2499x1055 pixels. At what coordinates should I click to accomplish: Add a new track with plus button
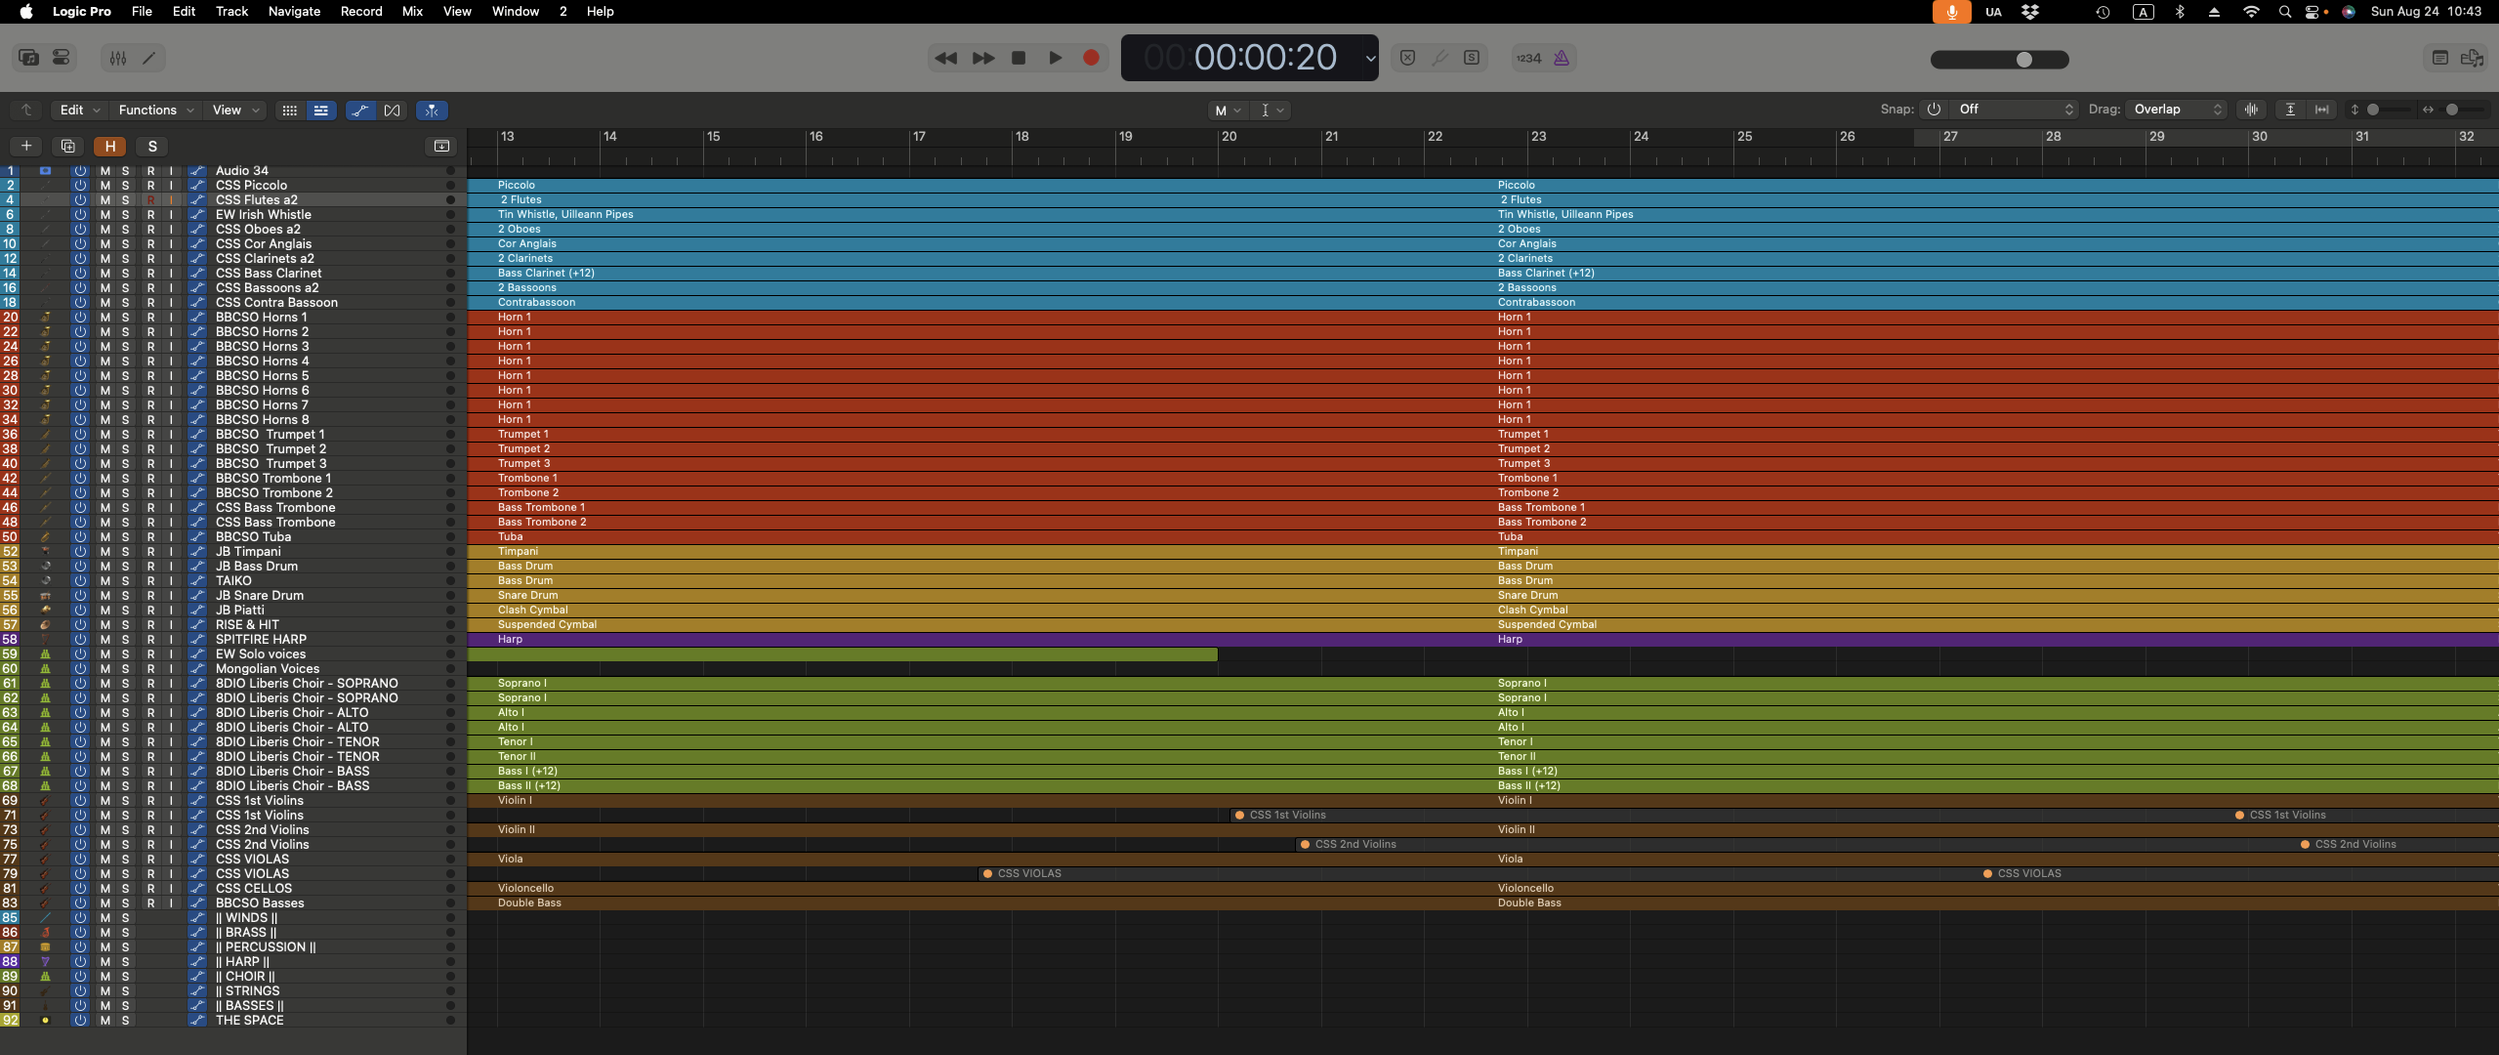(x=26, y=146)
